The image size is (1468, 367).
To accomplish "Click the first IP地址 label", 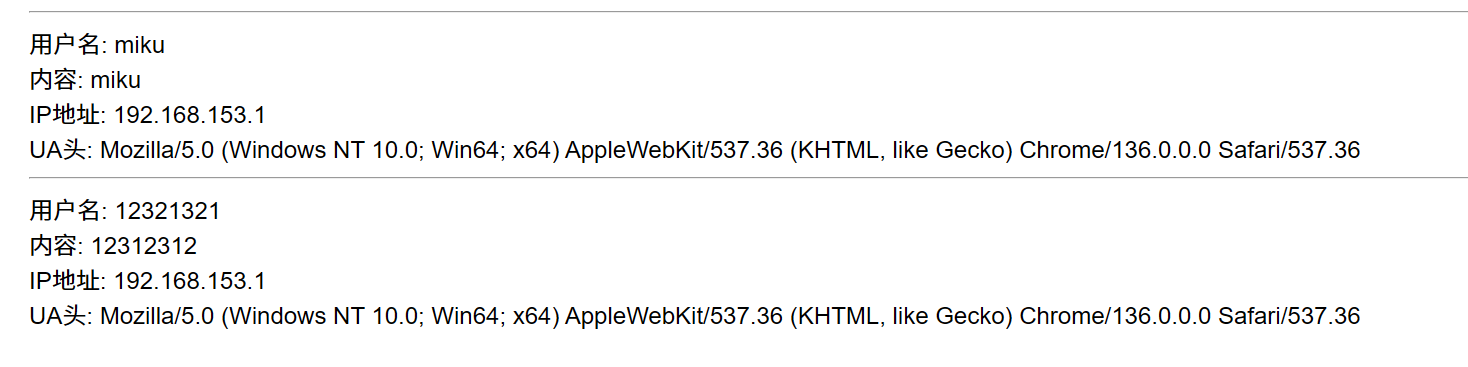I will coord(69,115).
